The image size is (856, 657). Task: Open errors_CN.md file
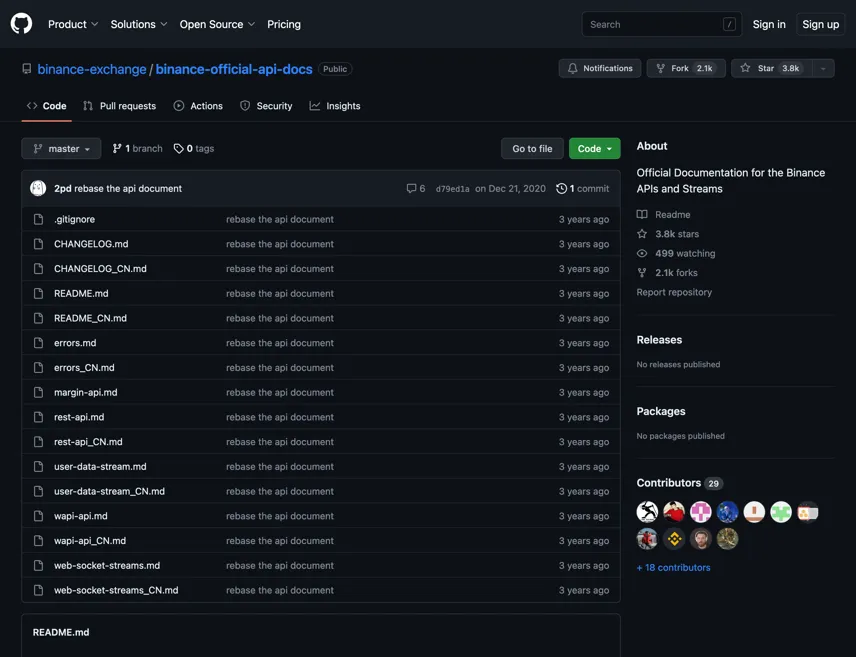pos(84,368)
